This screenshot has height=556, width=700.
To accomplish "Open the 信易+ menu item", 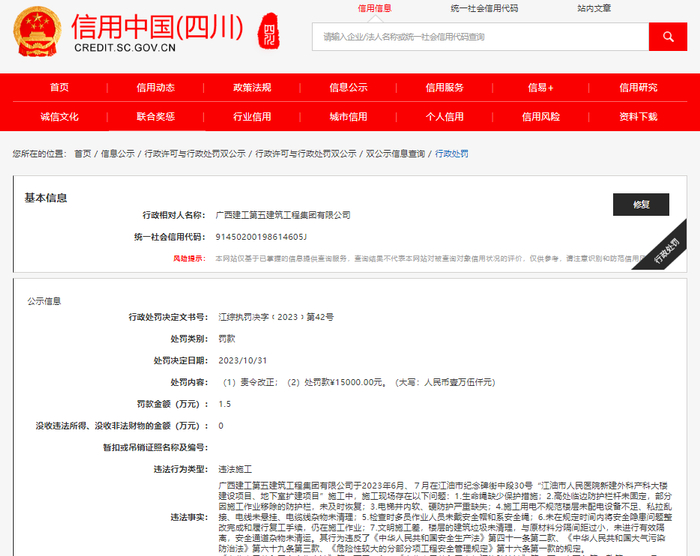I will [x=541, y=88].
